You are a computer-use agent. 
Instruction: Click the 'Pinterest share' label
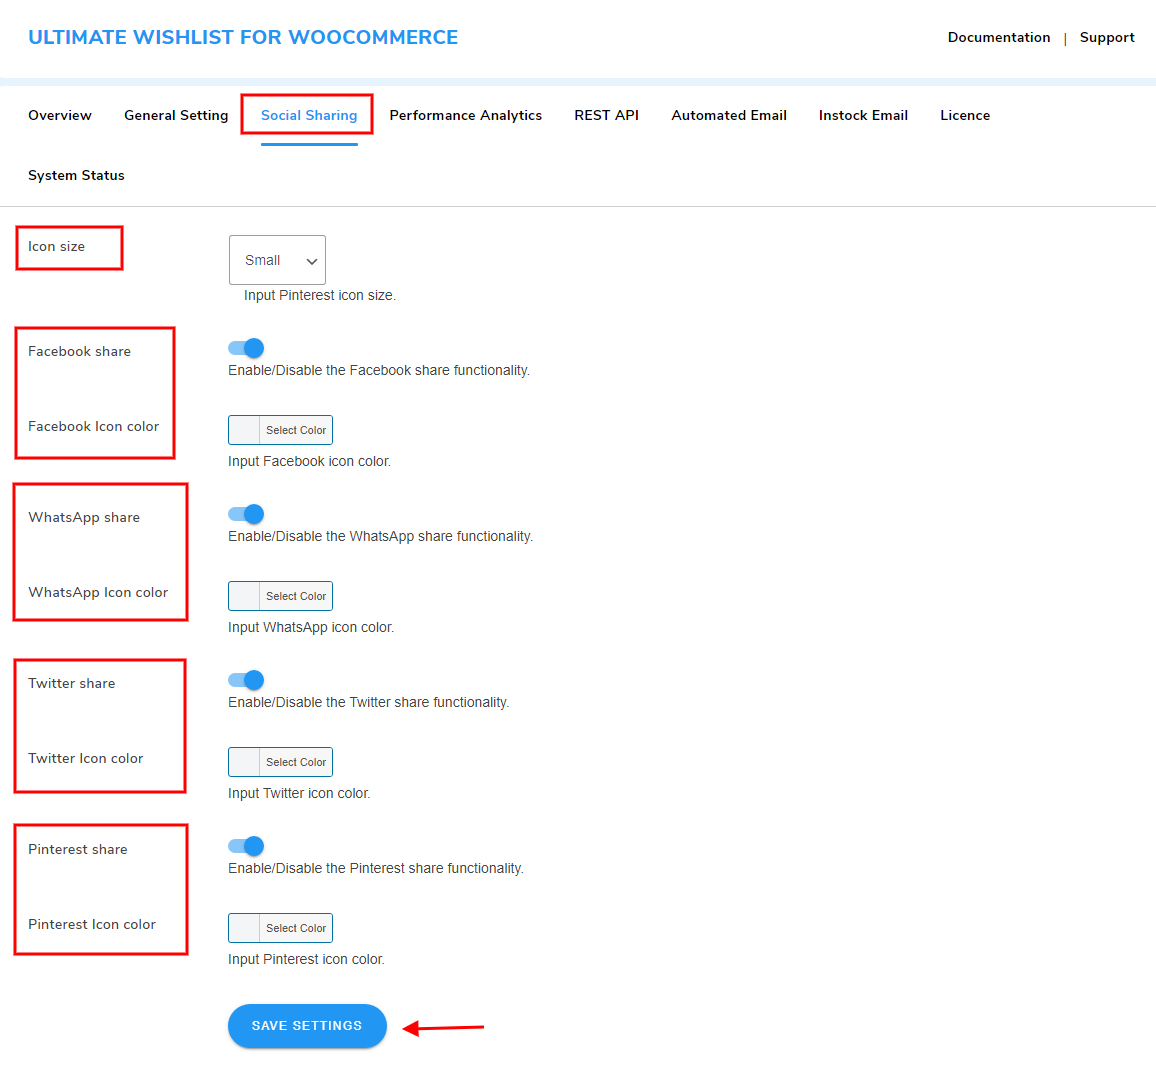(x=77, y=849)
